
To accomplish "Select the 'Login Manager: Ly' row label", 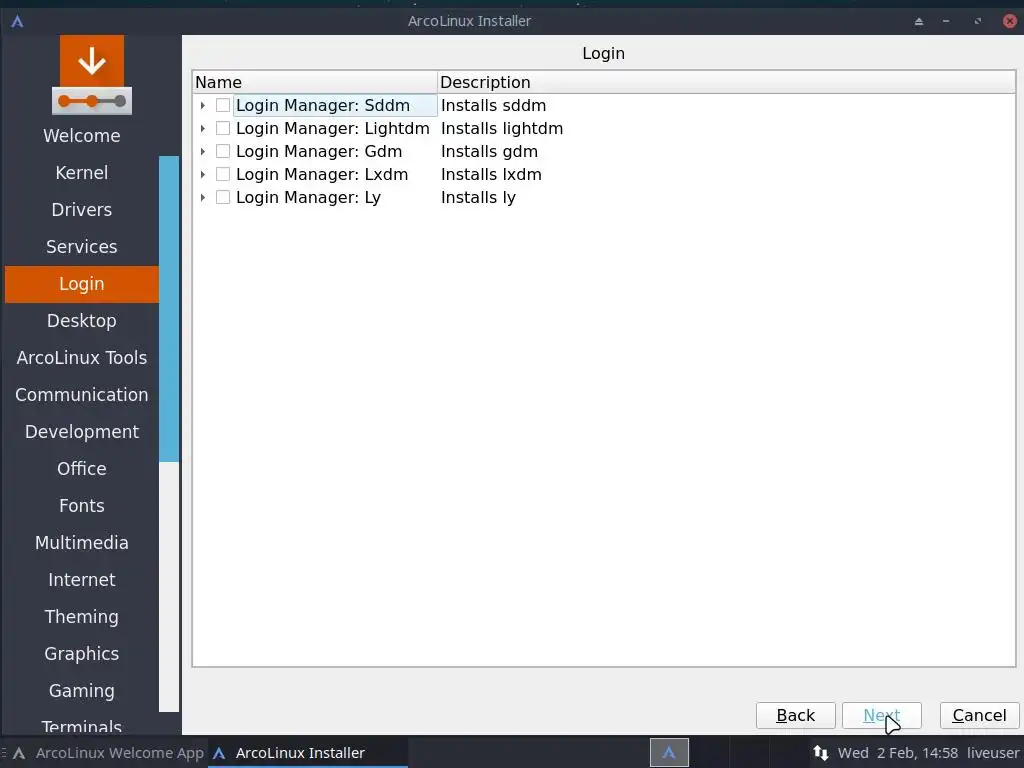I will click(308, 197).
